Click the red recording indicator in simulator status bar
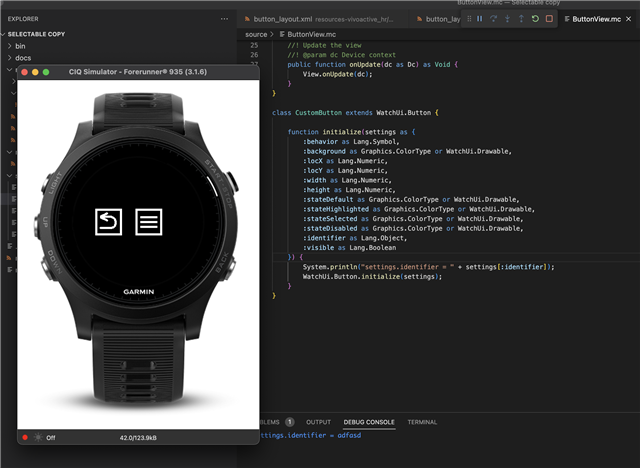Screen dimensions: 640x468 (x=25, y=437)
